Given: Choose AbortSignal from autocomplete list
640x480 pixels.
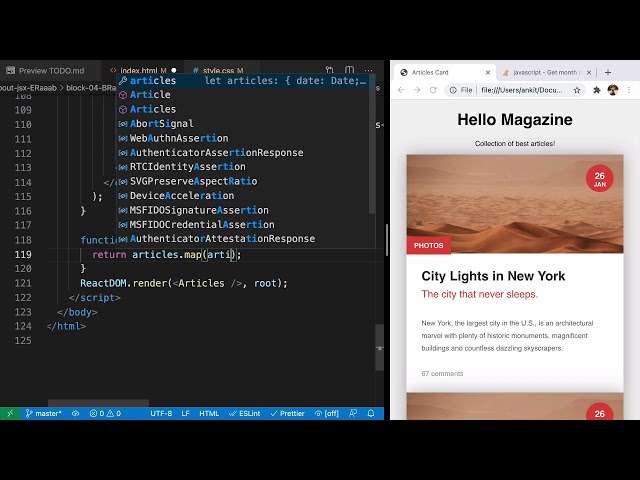Looking at the screenshot, I should pos(243,123).
